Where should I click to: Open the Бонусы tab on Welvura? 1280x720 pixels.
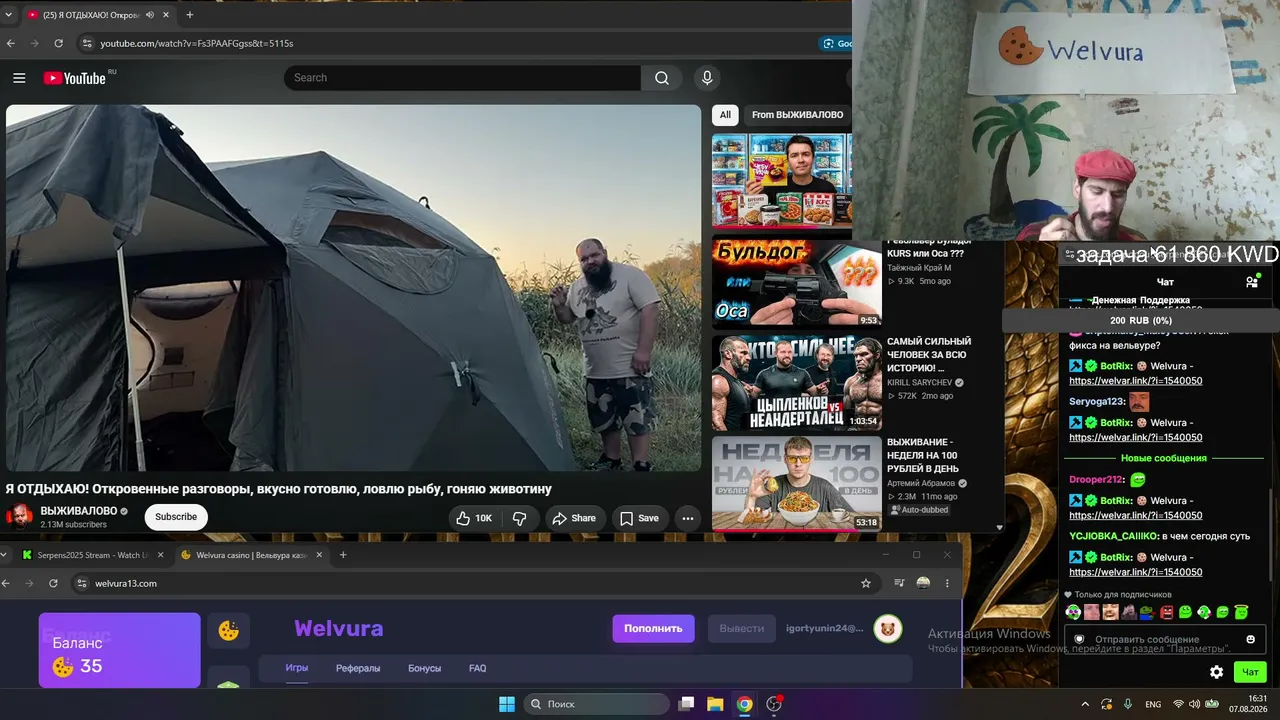point(424,668)
